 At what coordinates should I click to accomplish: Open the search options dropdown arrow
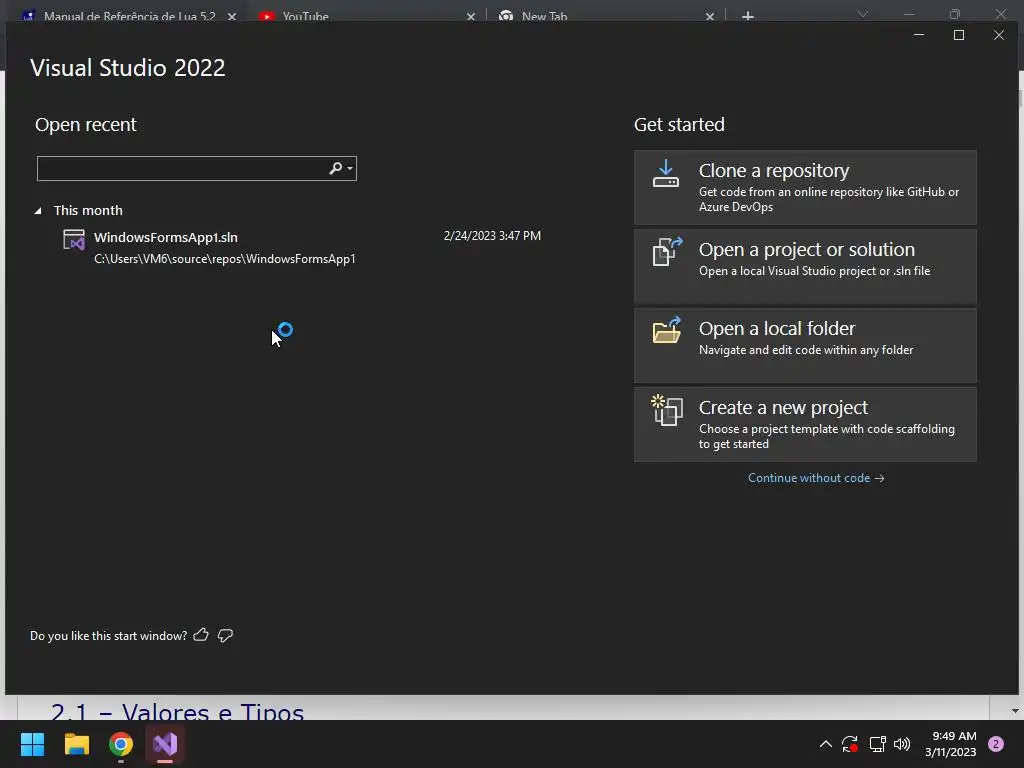[x=350, y=168]
